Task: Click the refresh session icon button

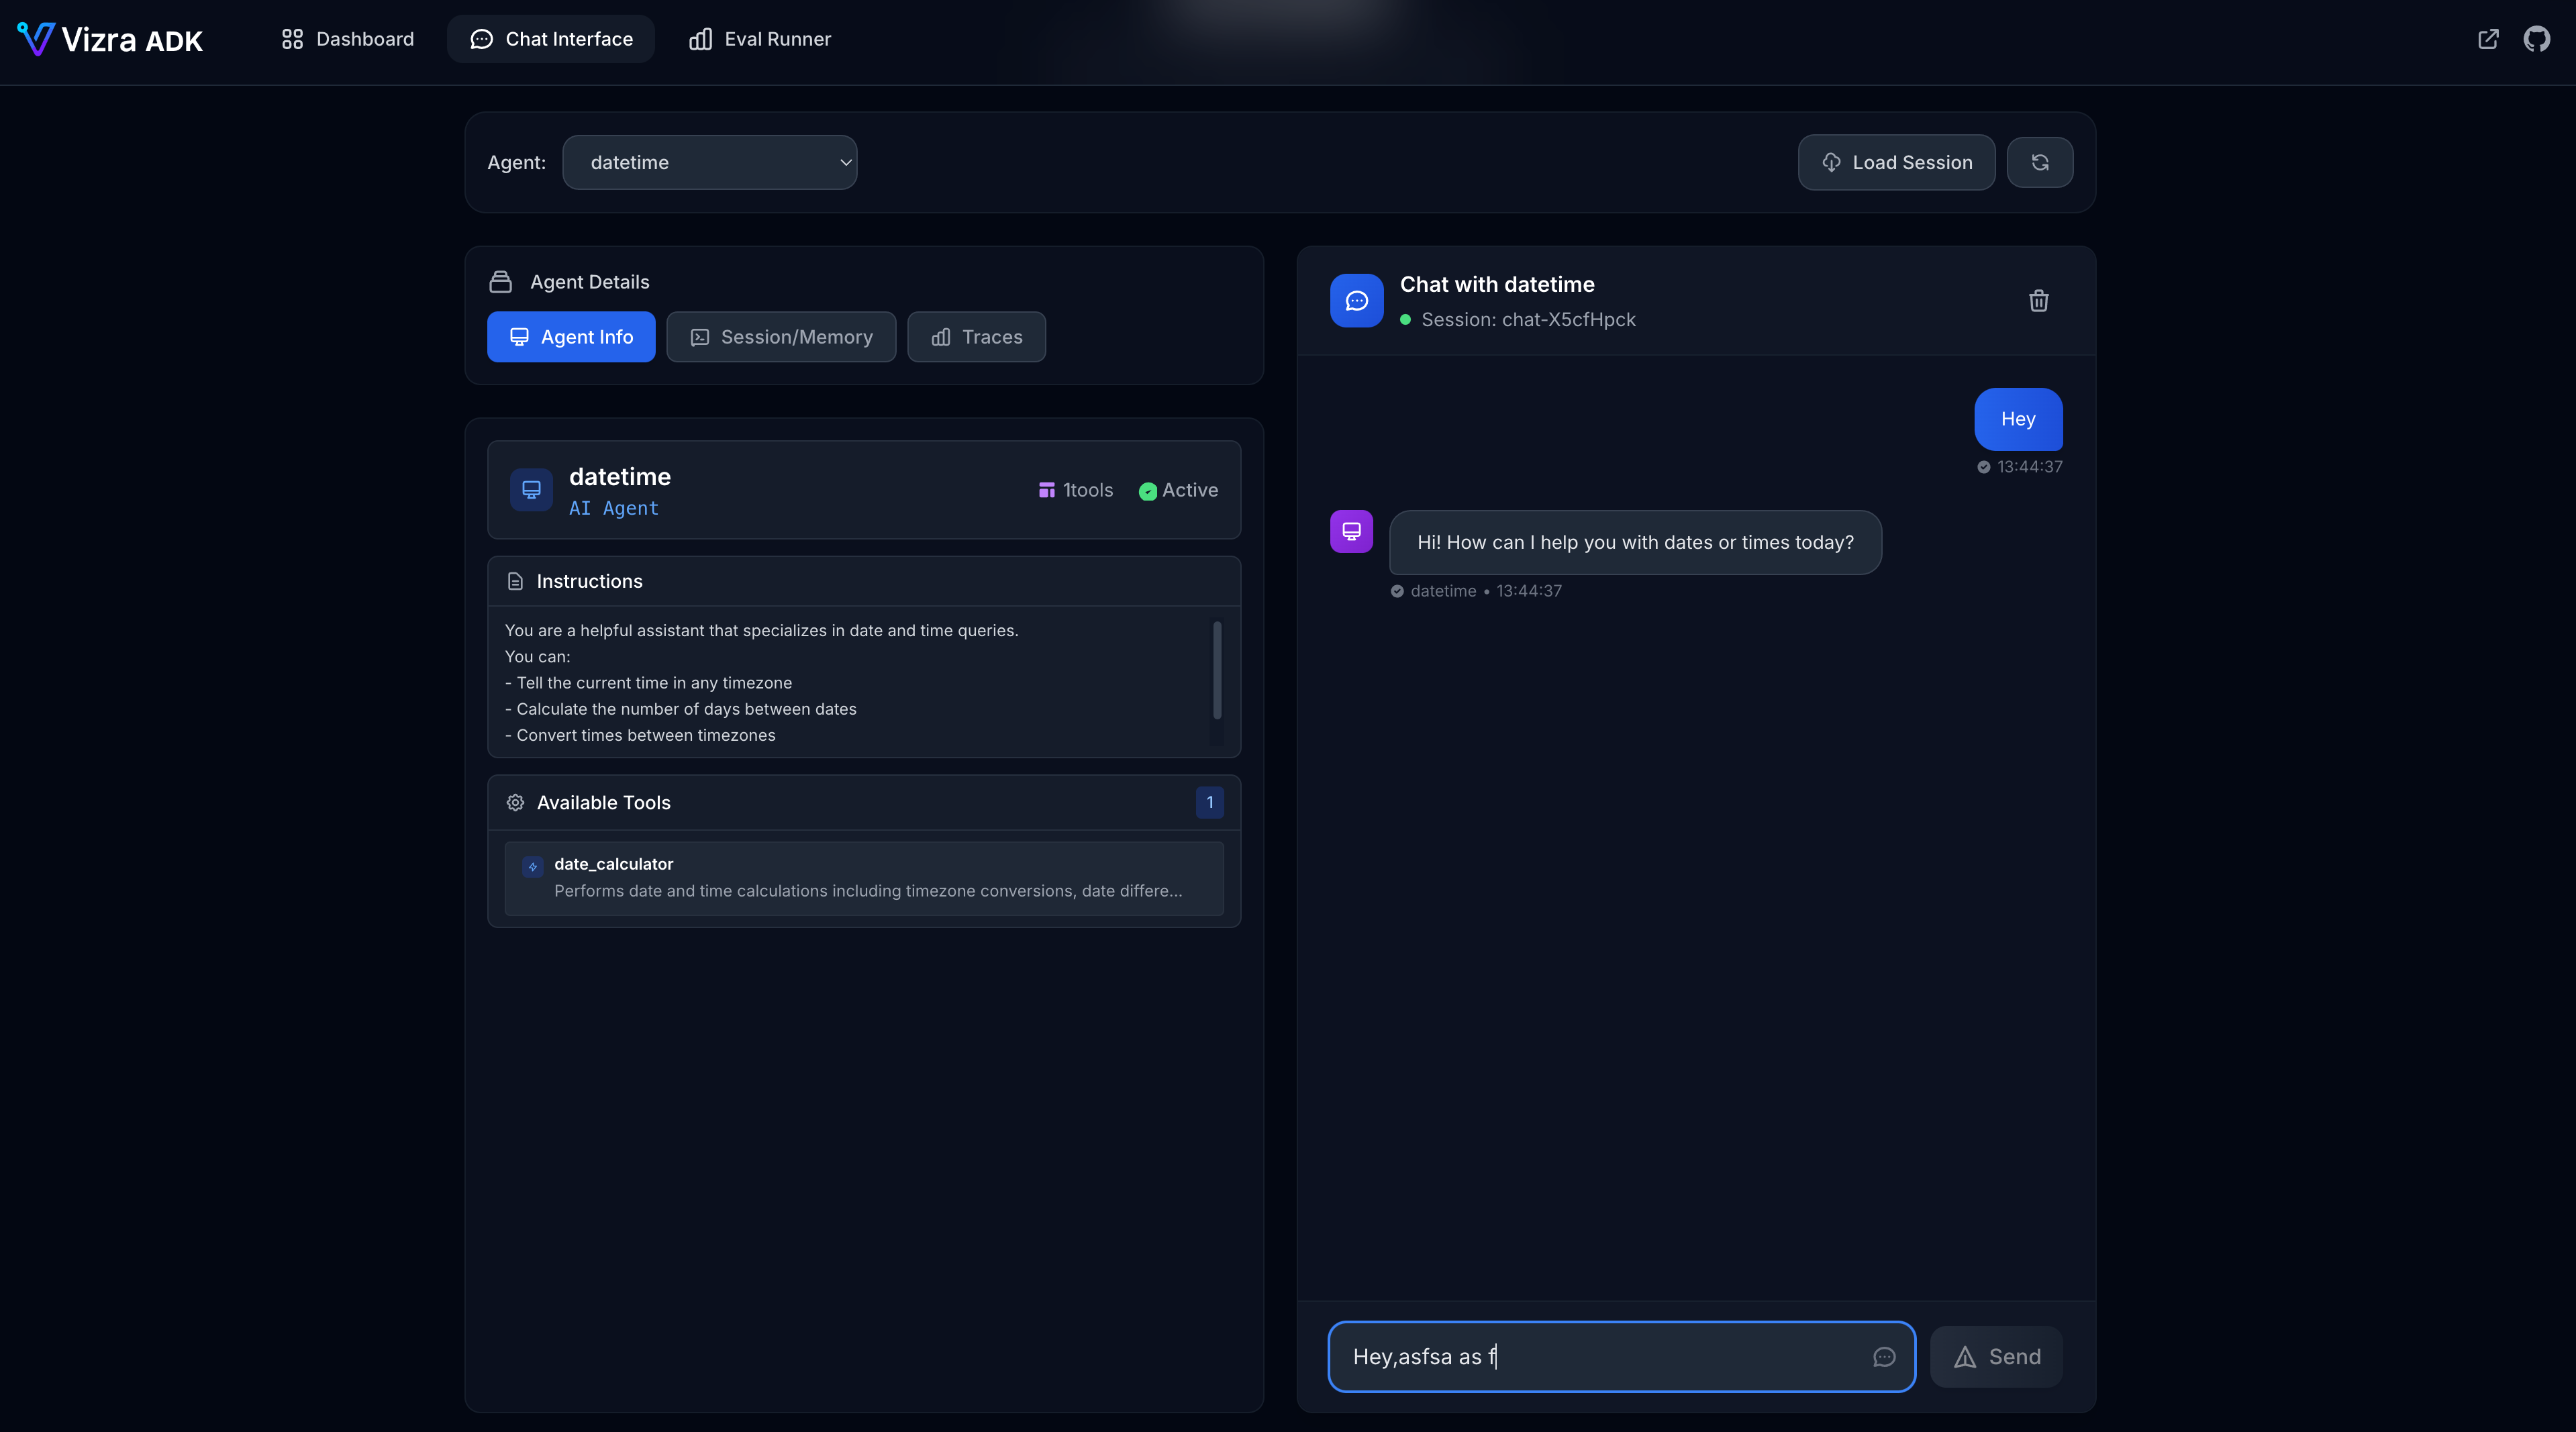Action: 2040,162
